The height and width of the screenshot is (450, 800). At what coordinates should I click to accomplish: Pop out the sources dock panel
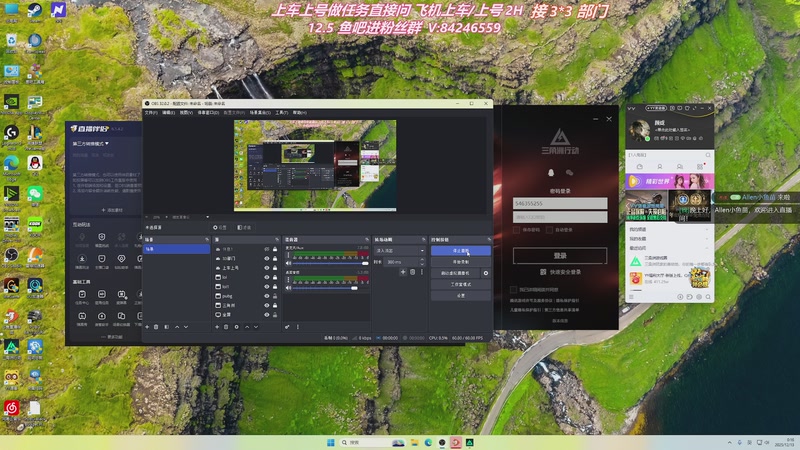pos(277,239)
